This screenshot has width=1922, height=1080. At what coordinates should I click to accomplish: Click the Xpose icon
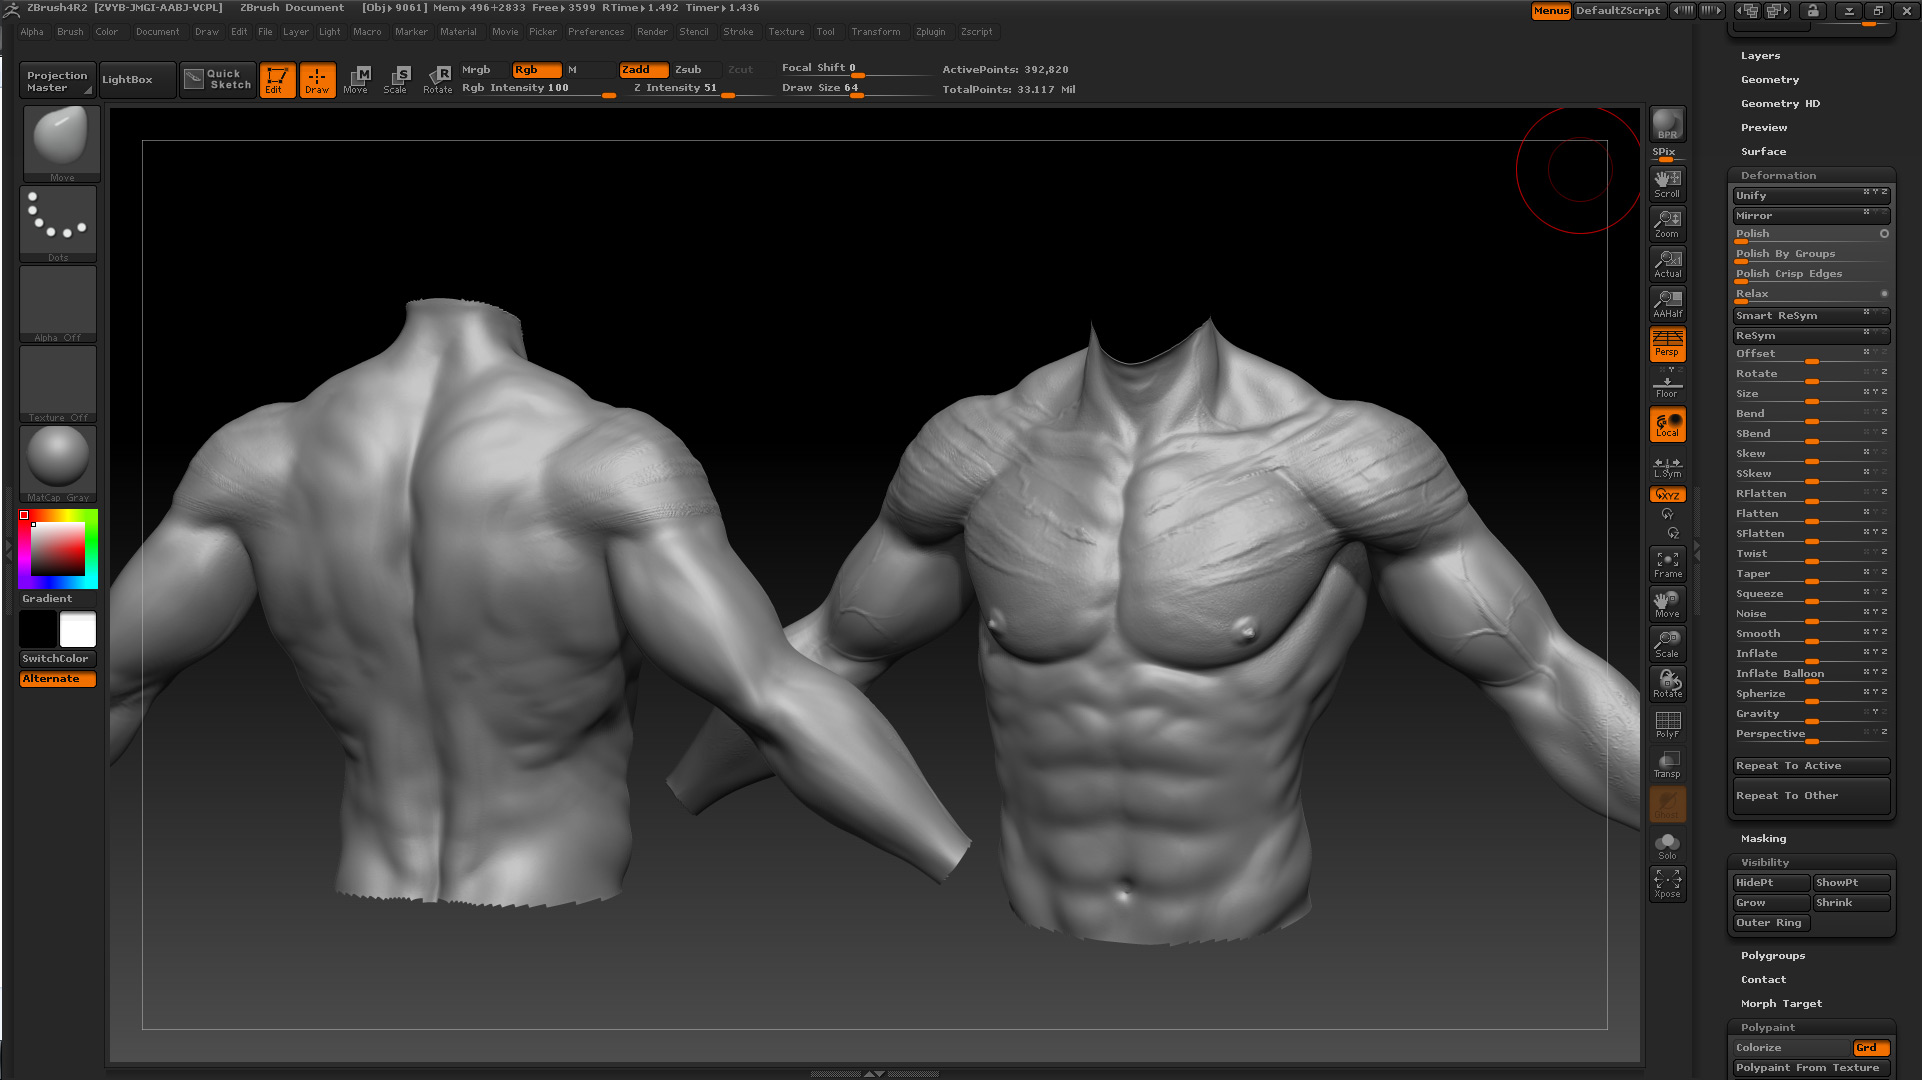point(1667,884)
